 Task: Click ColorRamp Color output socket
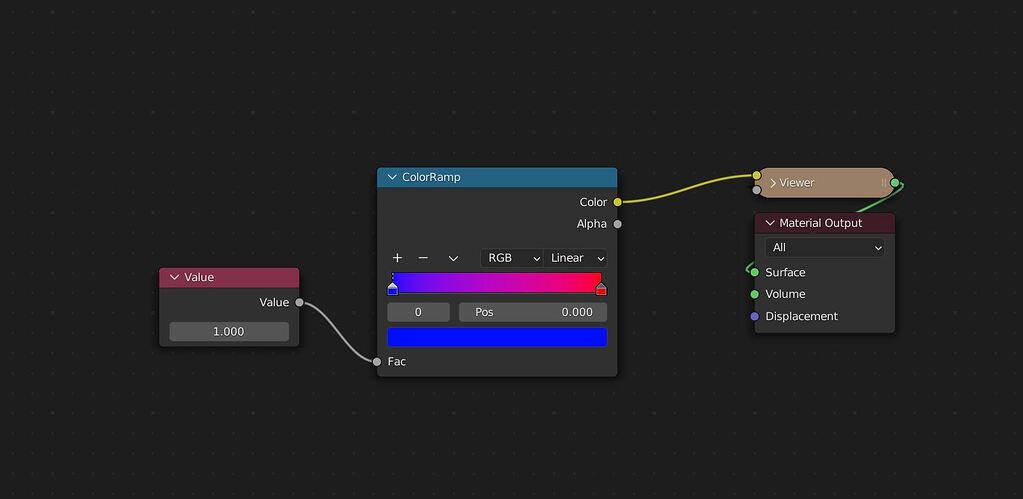(617, 202)
